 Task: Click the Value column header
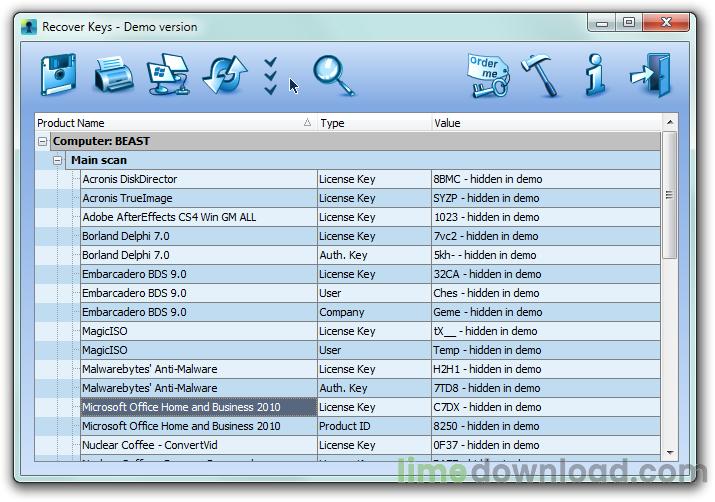(546, 123)
